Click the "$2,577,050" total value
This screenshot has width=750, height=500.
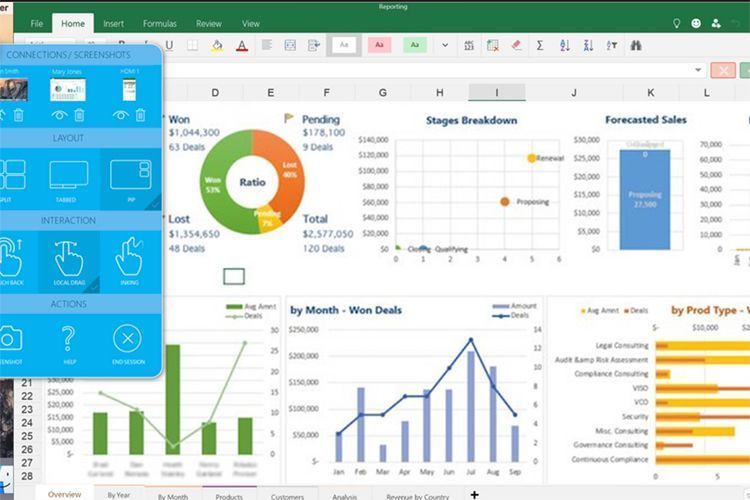point(328,234)
